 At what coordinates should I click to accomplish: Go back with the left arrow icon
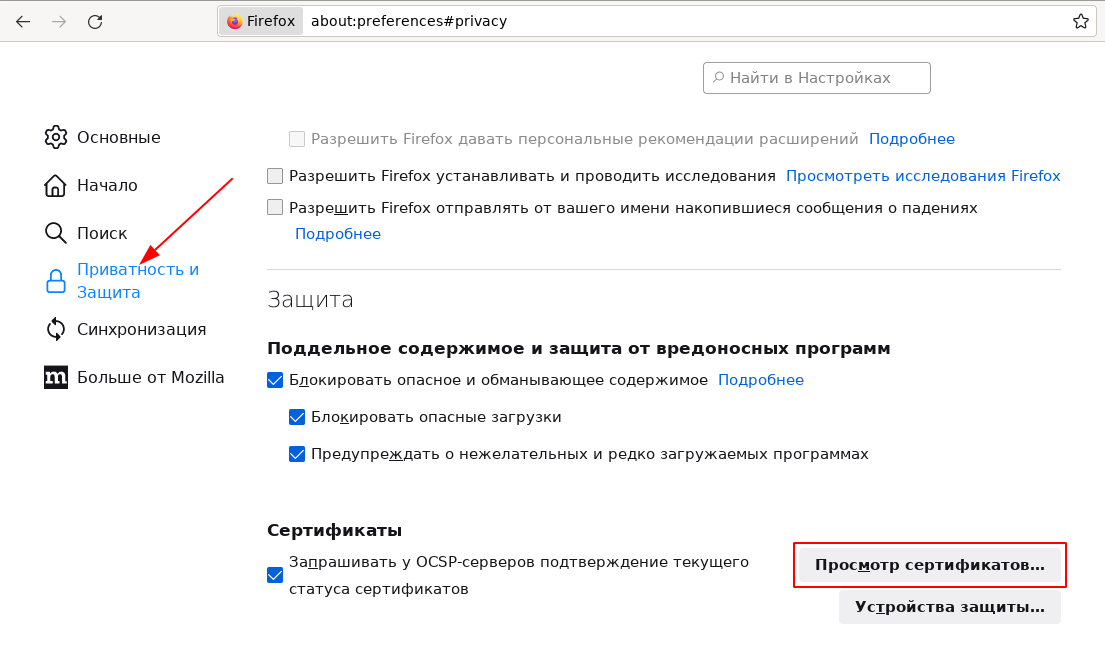pos(23,22)
